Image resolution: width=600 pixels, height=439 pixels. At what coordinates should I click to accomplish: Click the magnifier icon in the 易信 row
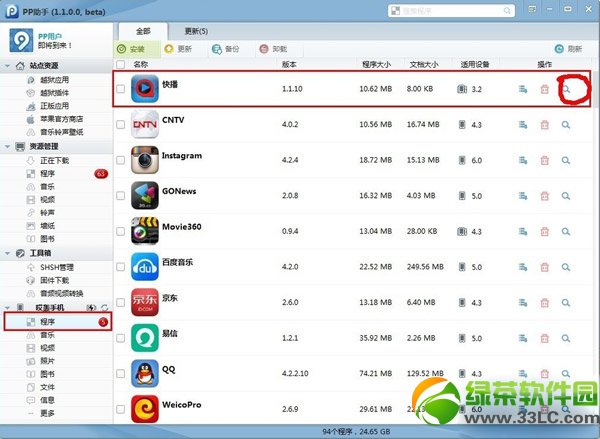tap(566, 338)
